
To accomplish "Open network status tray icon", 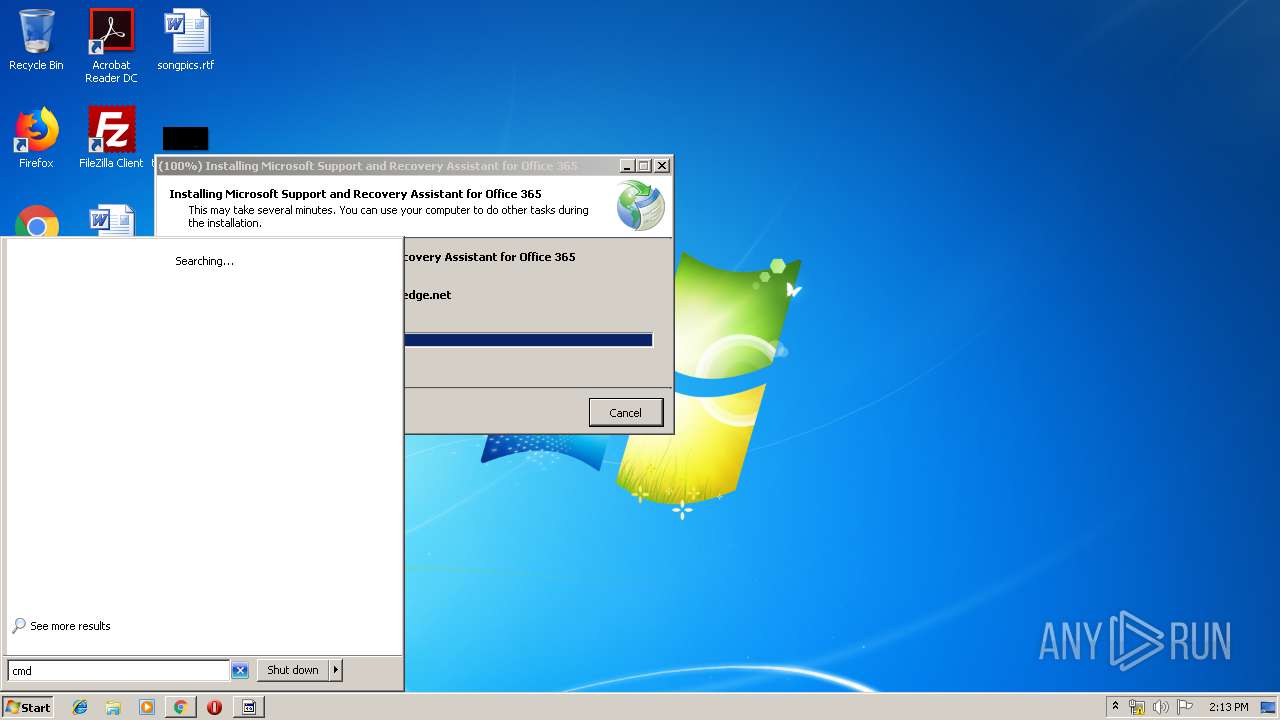I will click(x=1137, y=707).
